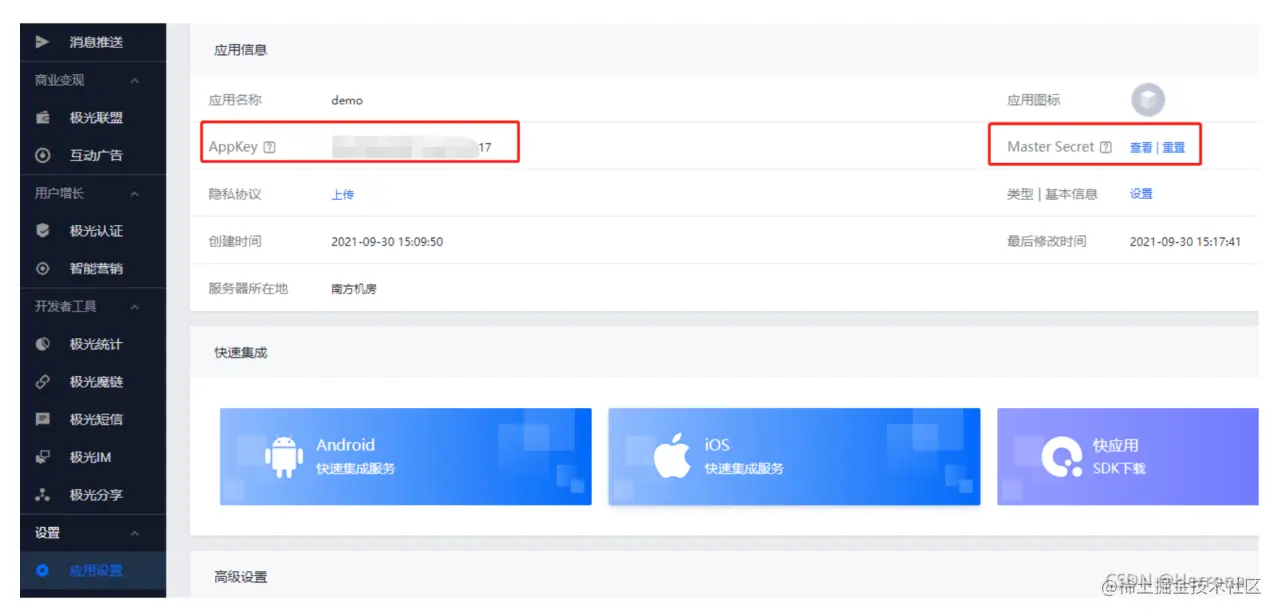The image size is (1280, 615).
Task: Click the 查看 link for Master Secret
Action: pyautogui.click(x=1141, y=148)
